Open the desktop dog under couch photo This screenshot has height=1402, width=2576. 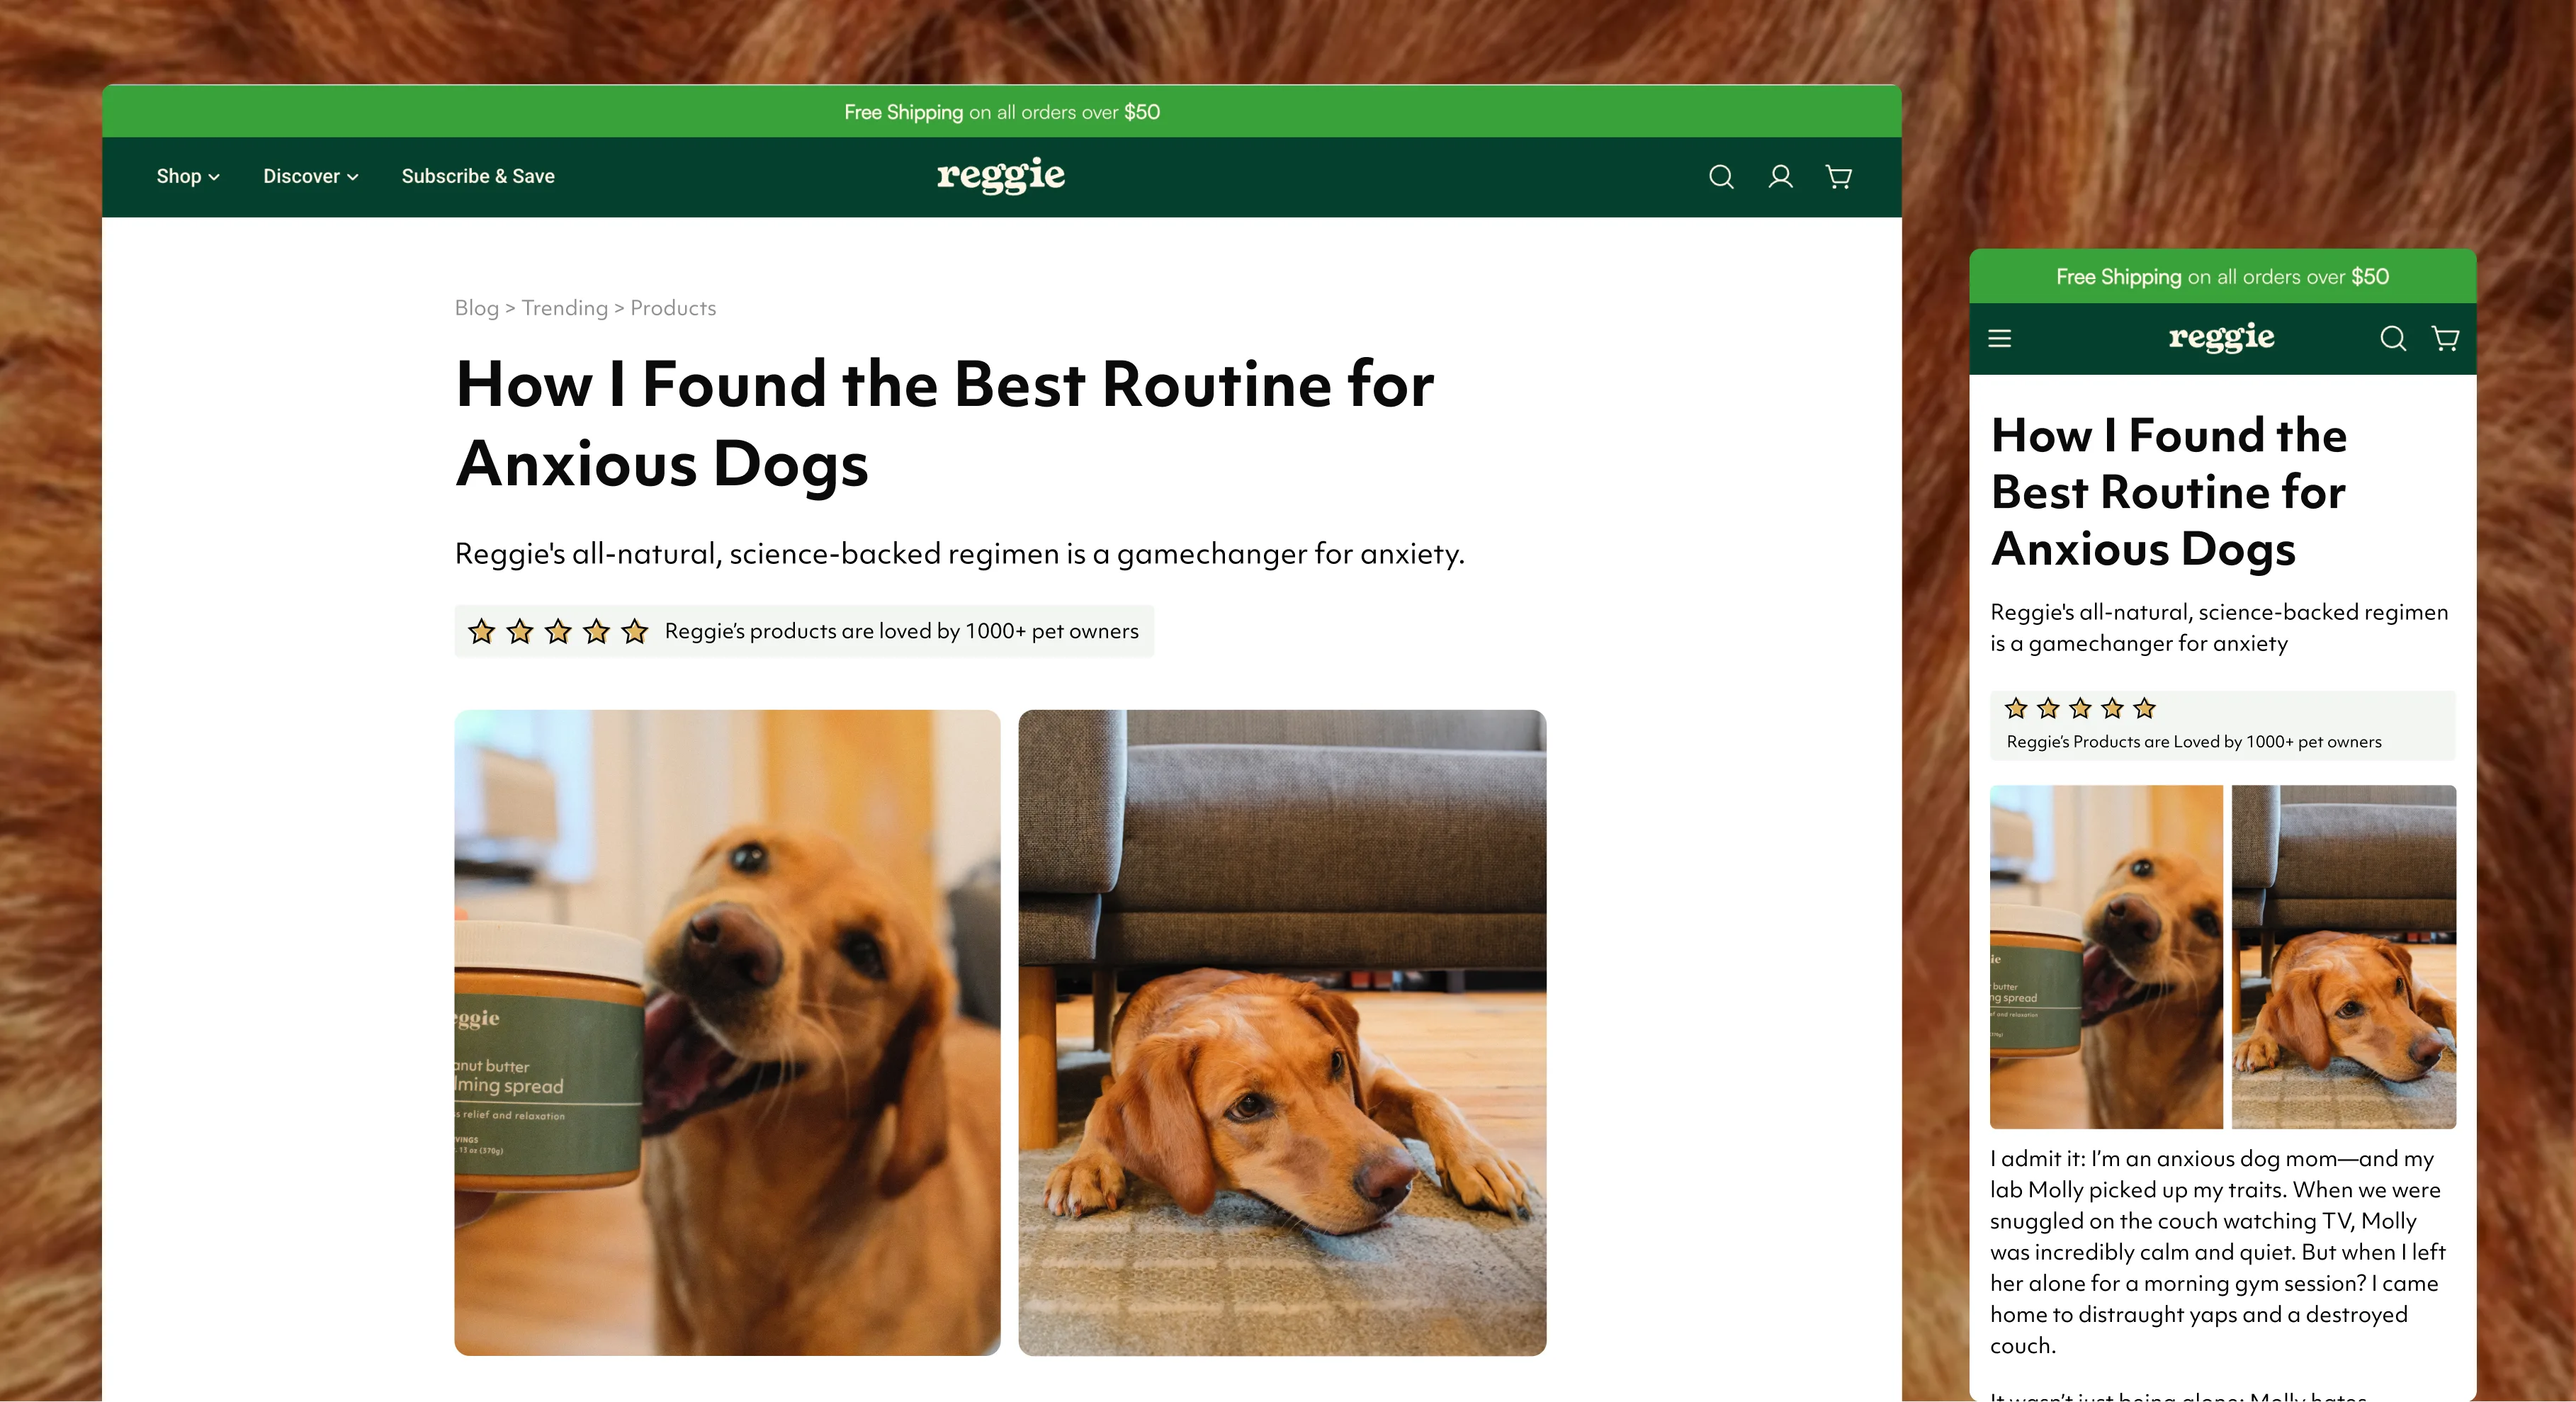pos(1282,1032)
